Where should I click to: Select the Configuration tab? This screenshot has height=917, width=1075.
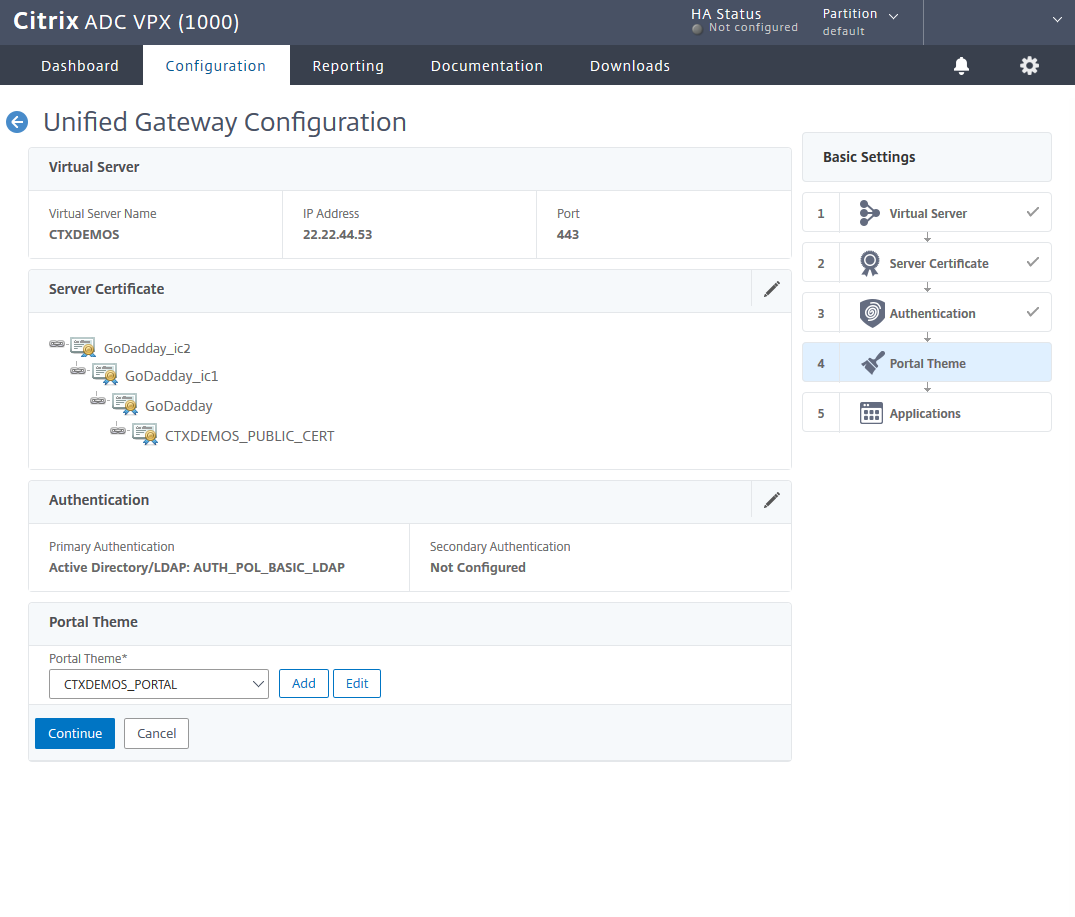[216, 66]
